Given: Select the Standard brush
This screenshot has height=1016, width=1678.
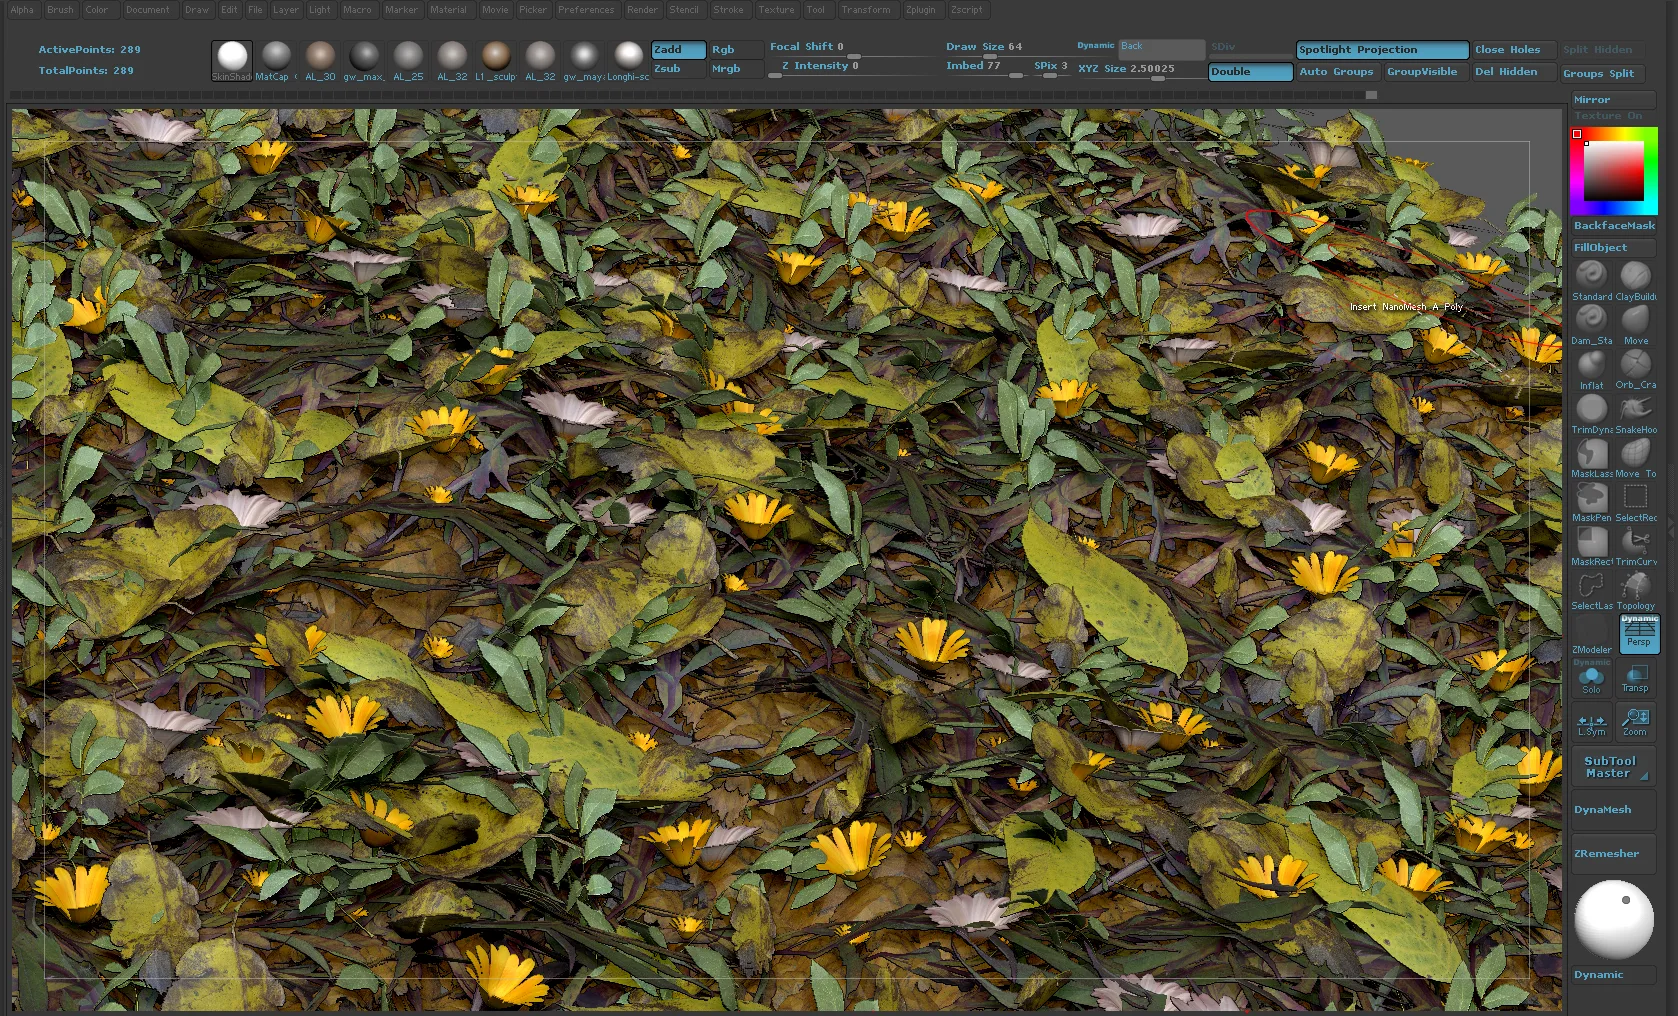Looking at the screenshot, I should 1590,275.
